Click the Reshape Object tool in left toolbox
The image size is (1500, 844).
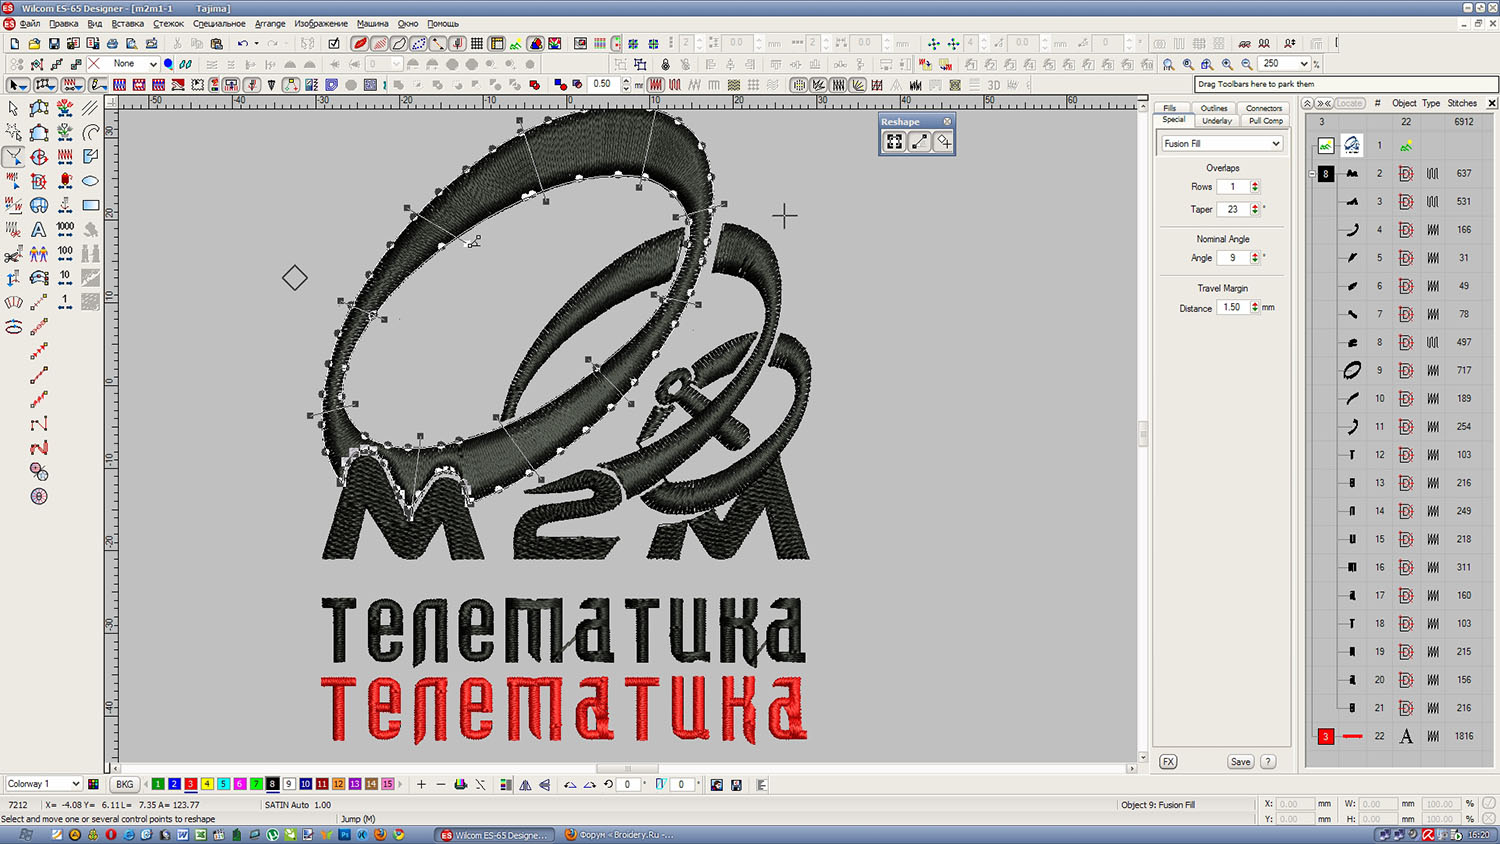pos(13,157)
